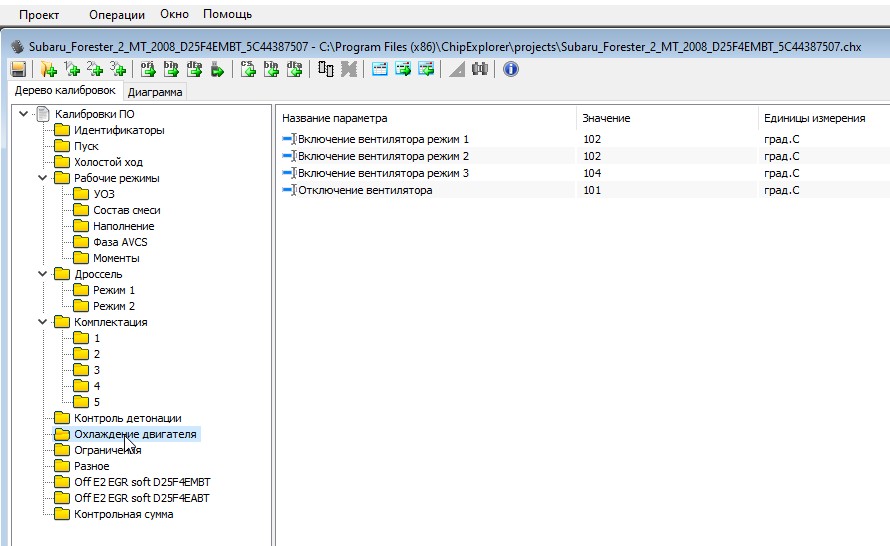Collapse the Рабочие режимы tree node

tap(42, 178)
